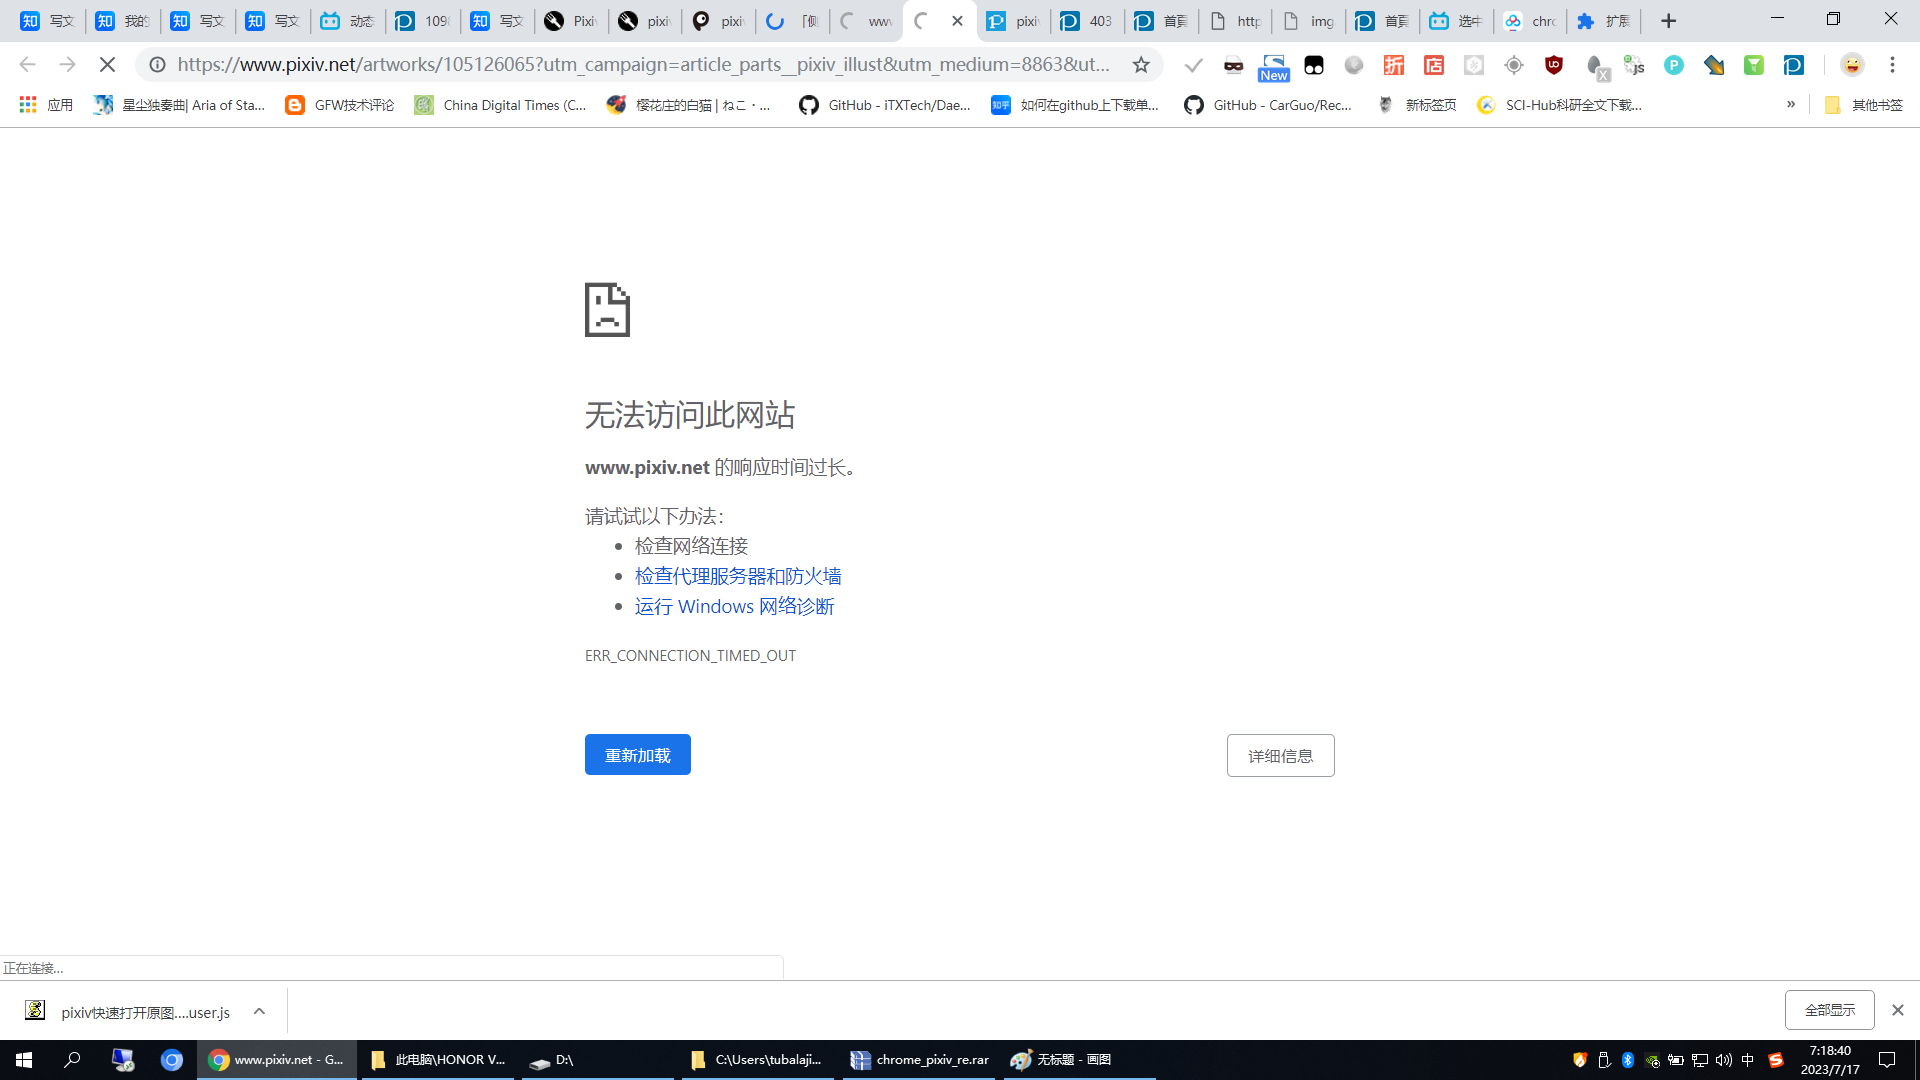Image resolution: width=1920 pixels, height=1080 pixels.
Task: Open the 此电脑\HONOR V... taskbar window
Action: (x=438, y=1059)
